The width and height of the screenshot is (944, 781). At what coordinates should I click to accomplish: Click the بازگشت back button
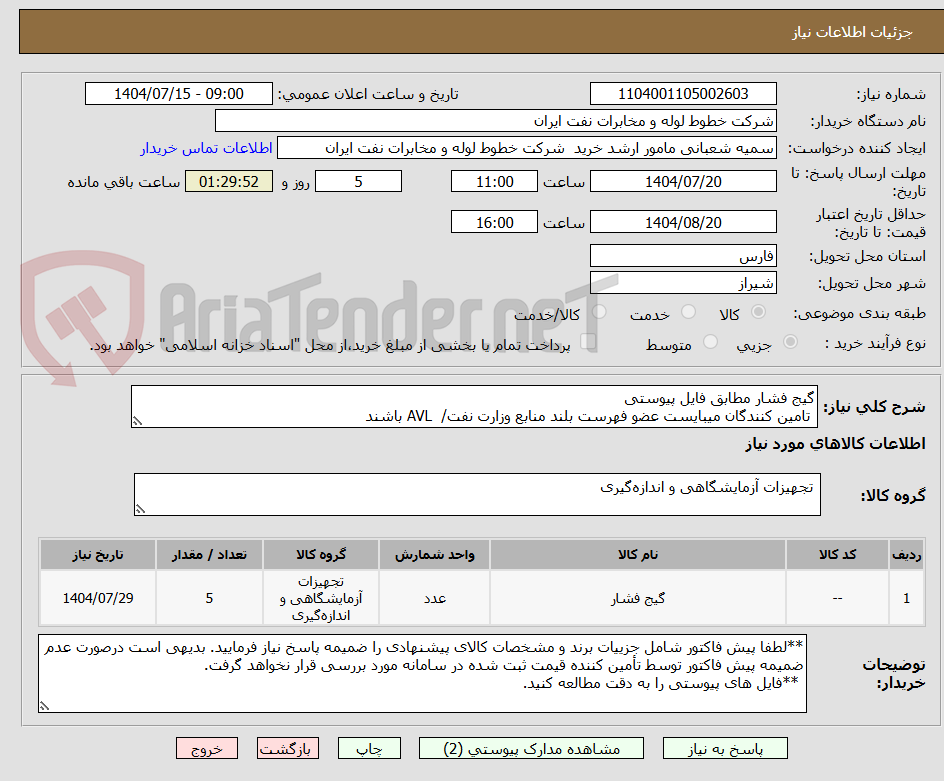point(288,748)
